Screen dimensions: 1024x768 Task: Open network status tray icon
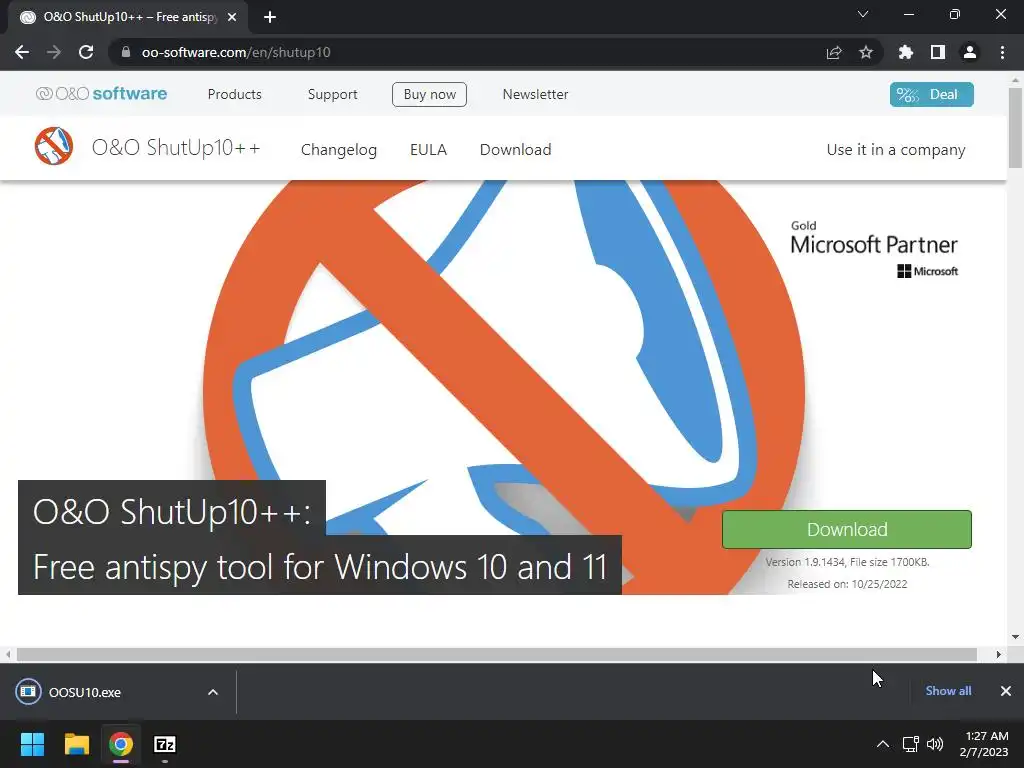click(x=910, y=744)
